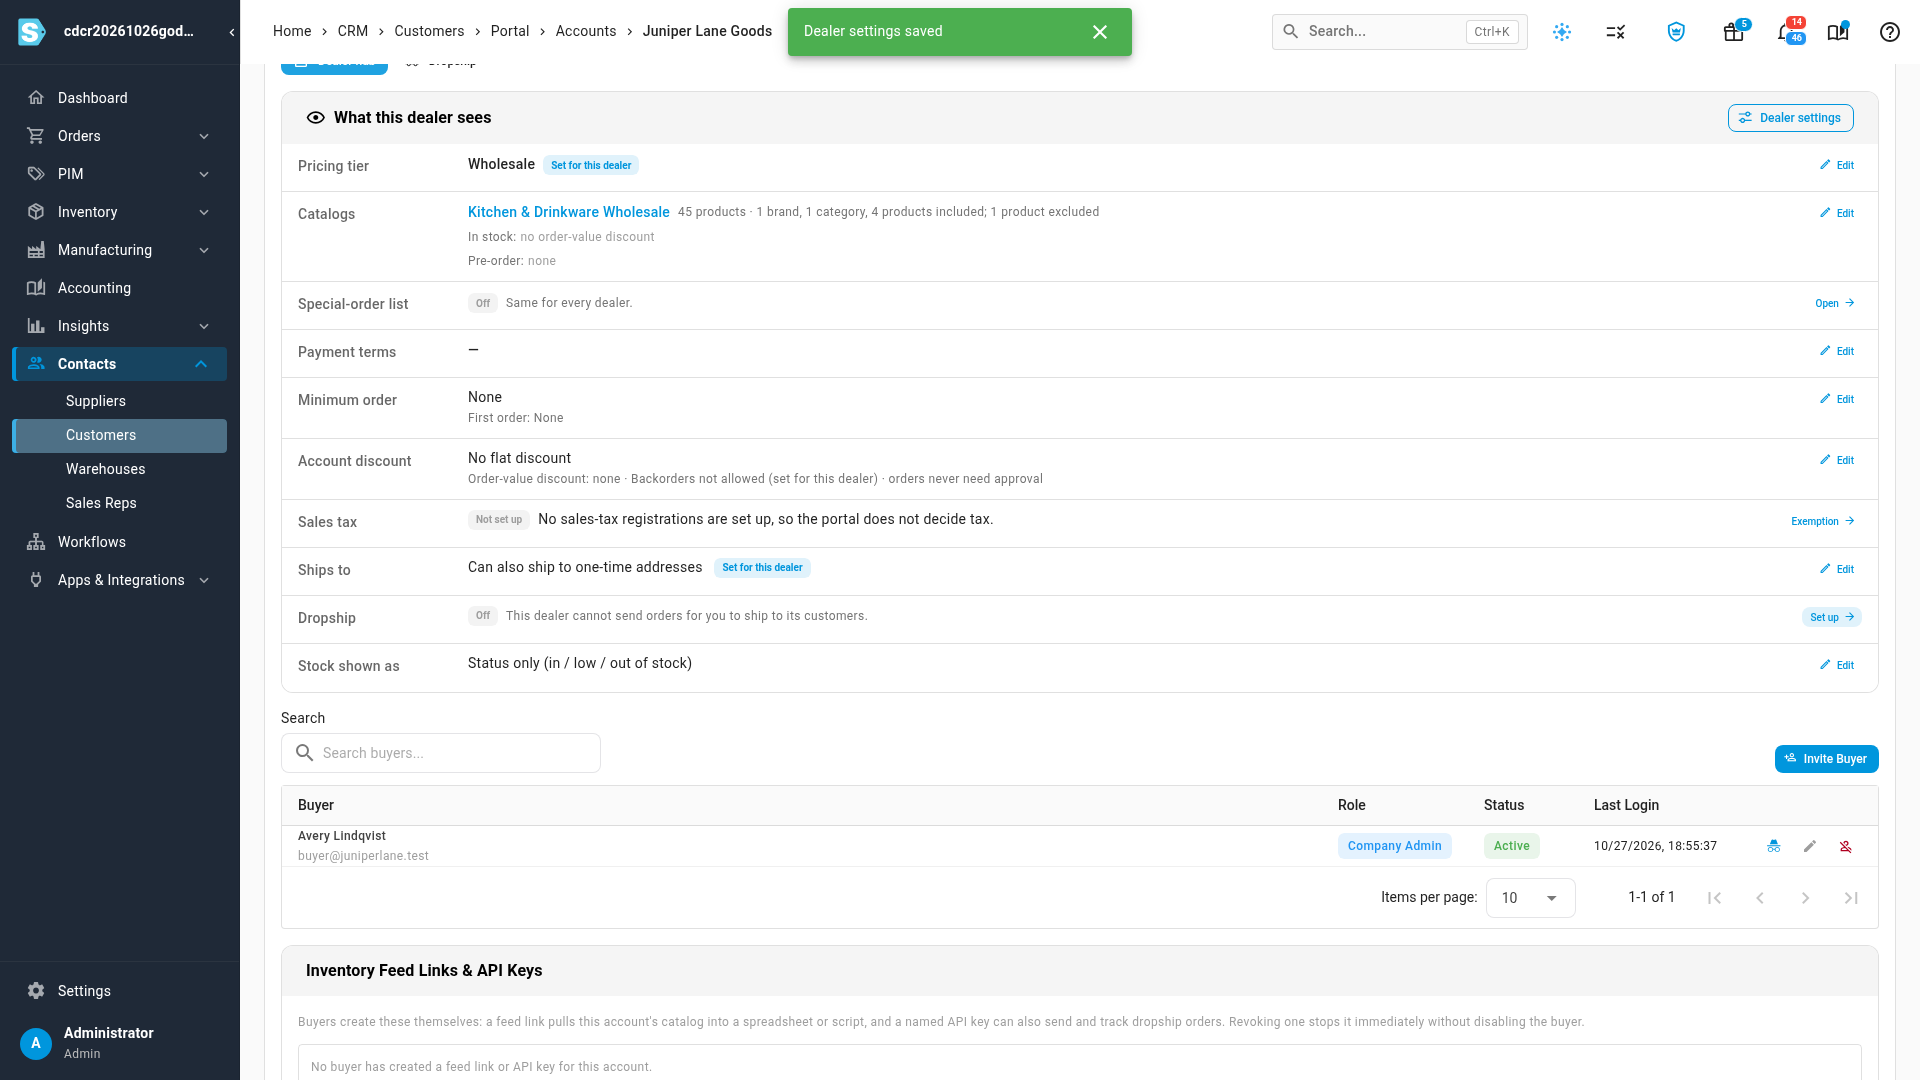Impersonate buyer Avery Lindqvist
Screen dimensions: 1920x1080
pyautogui.click(x=1774, y=846)
